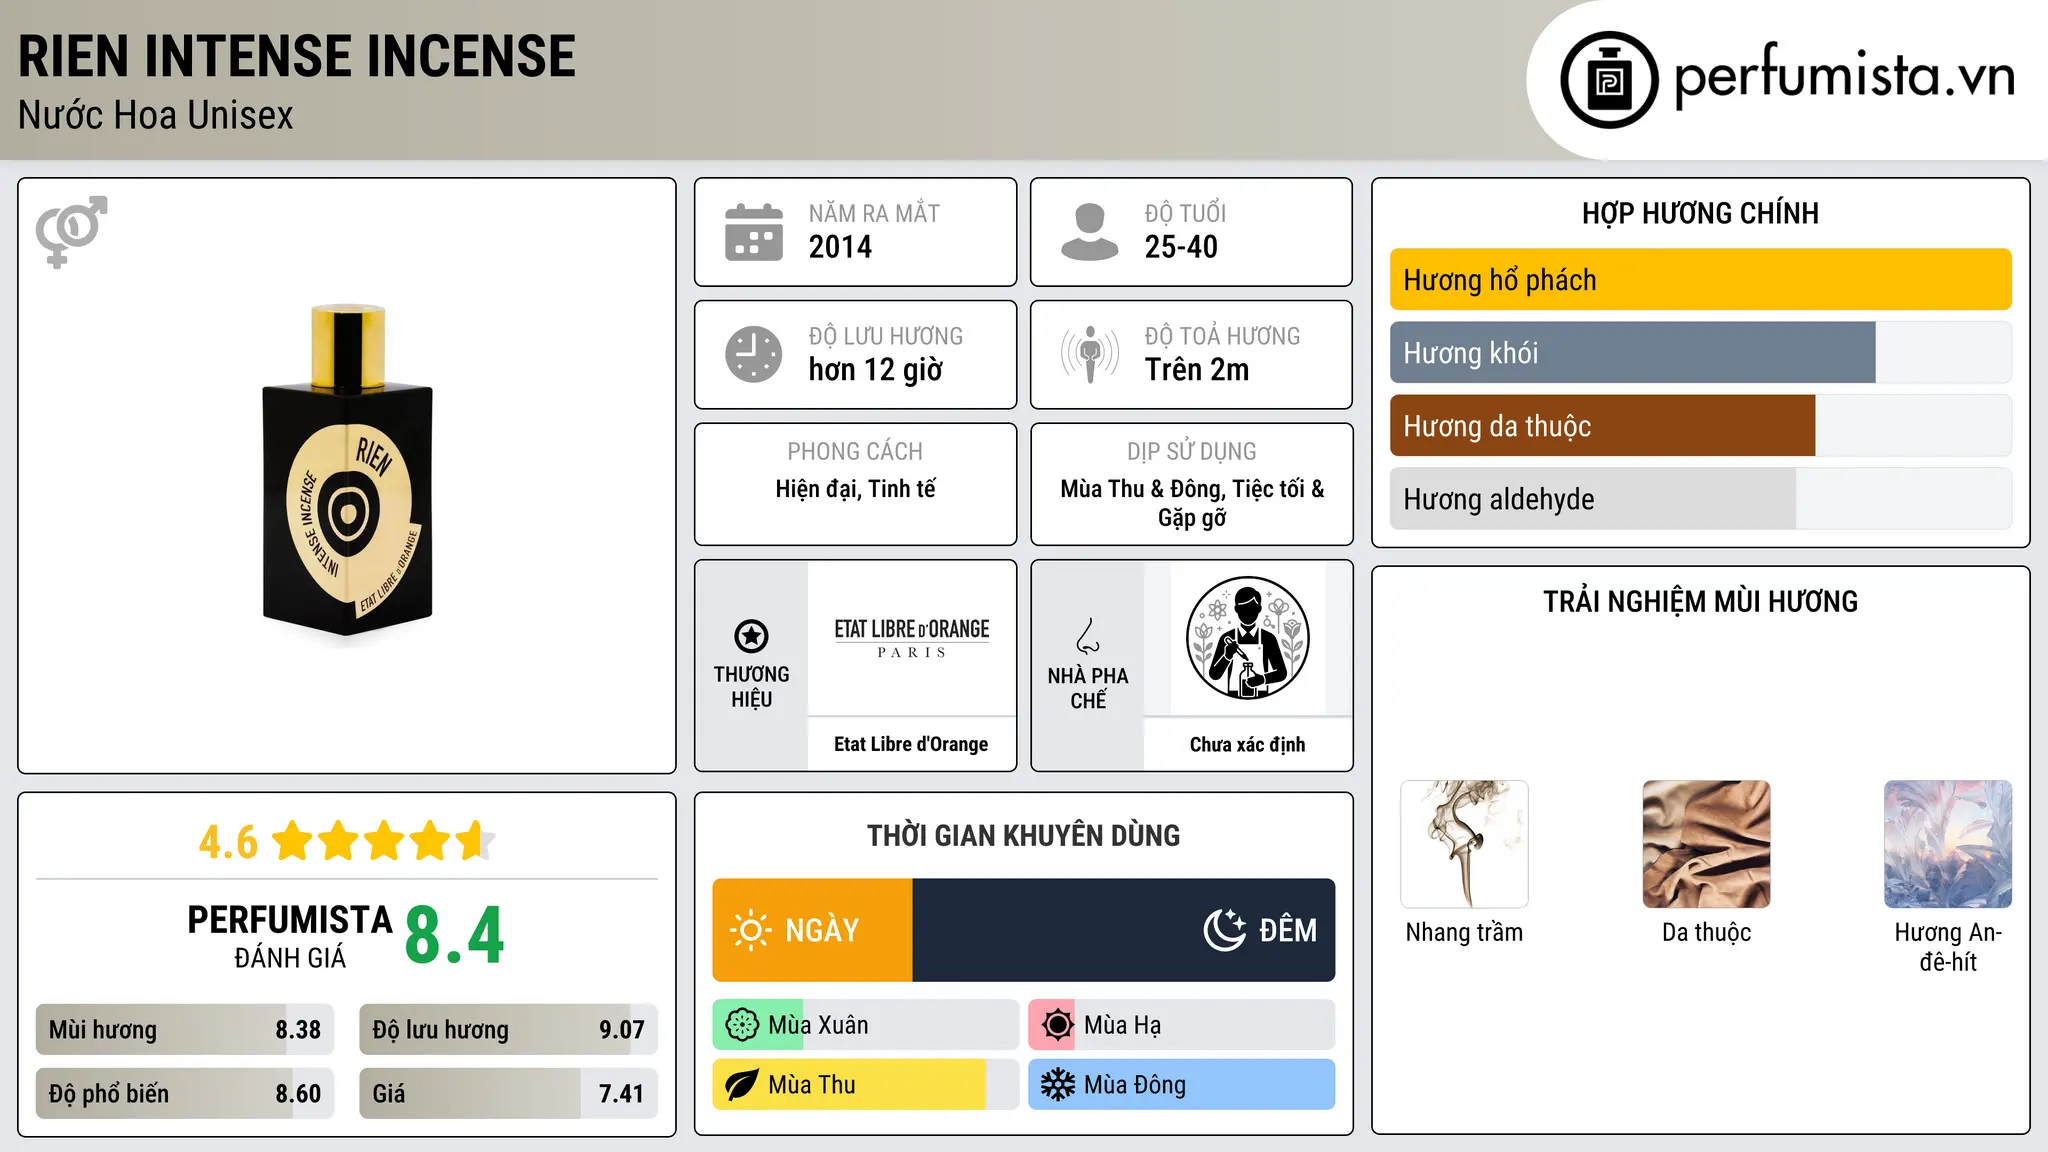The image size is (2048, 1152).
Task: Click the nose icon above Nhà pha chế
Action: (1087, 635)
